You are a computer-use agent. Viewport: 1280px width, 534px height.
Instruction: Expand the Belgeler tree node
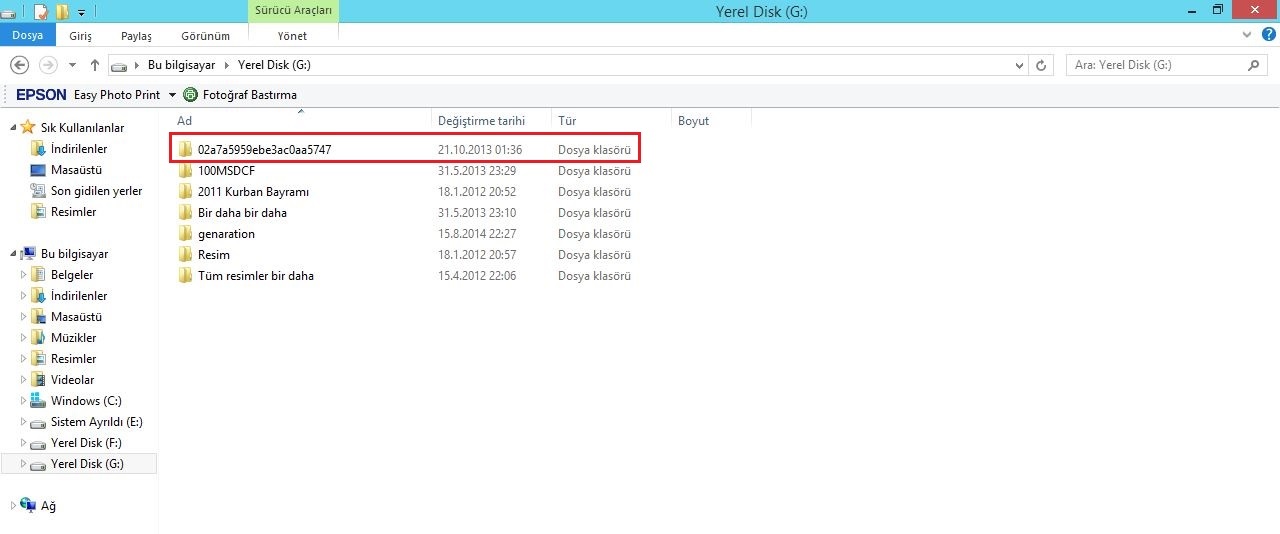(x=24, y=275)
